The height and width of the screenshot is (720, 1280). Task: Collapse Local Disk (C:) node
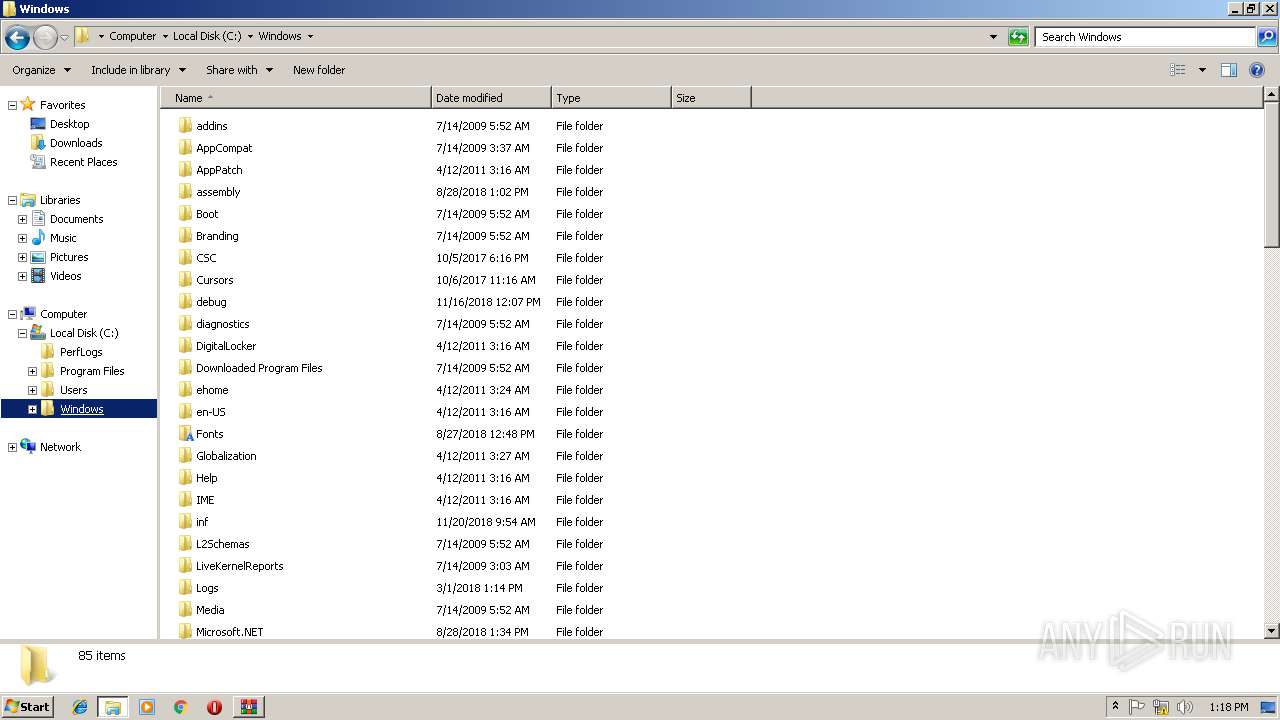22,333
